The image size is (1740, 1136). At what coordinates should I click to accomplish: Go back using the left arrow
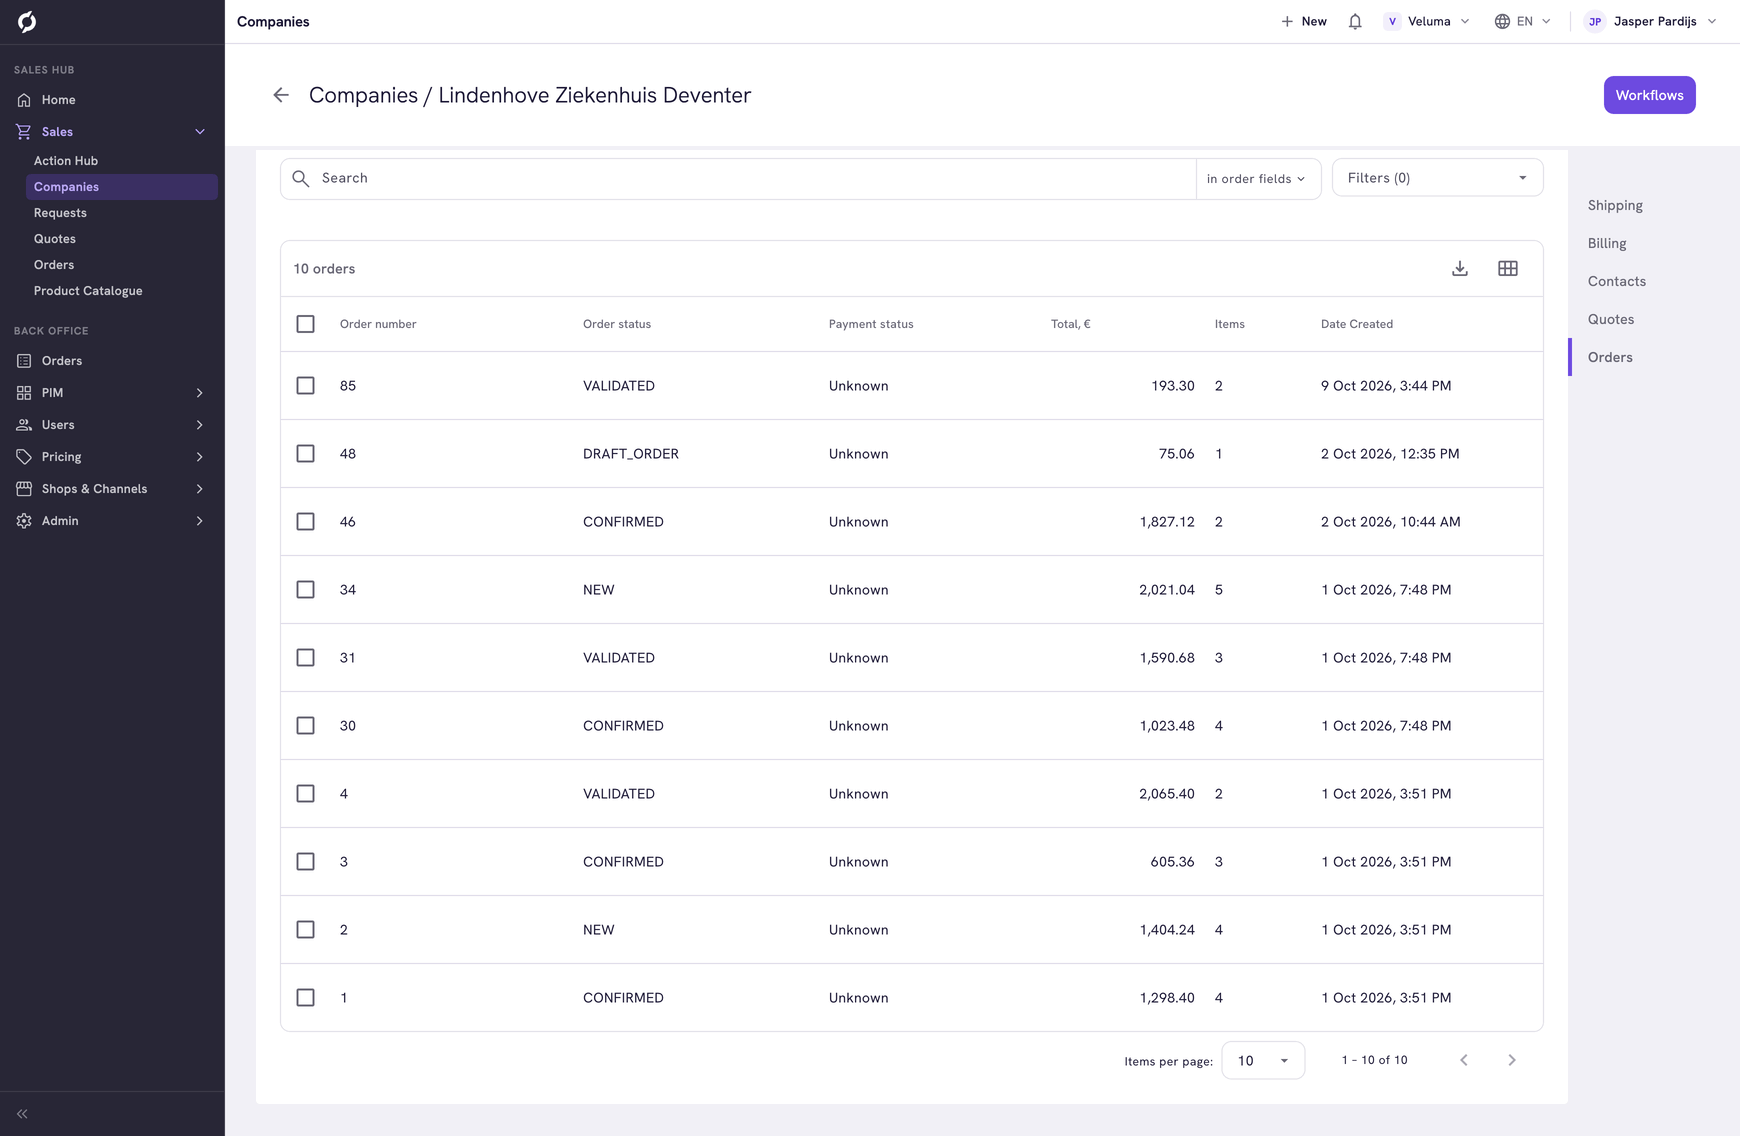click(x=281, y=95)
